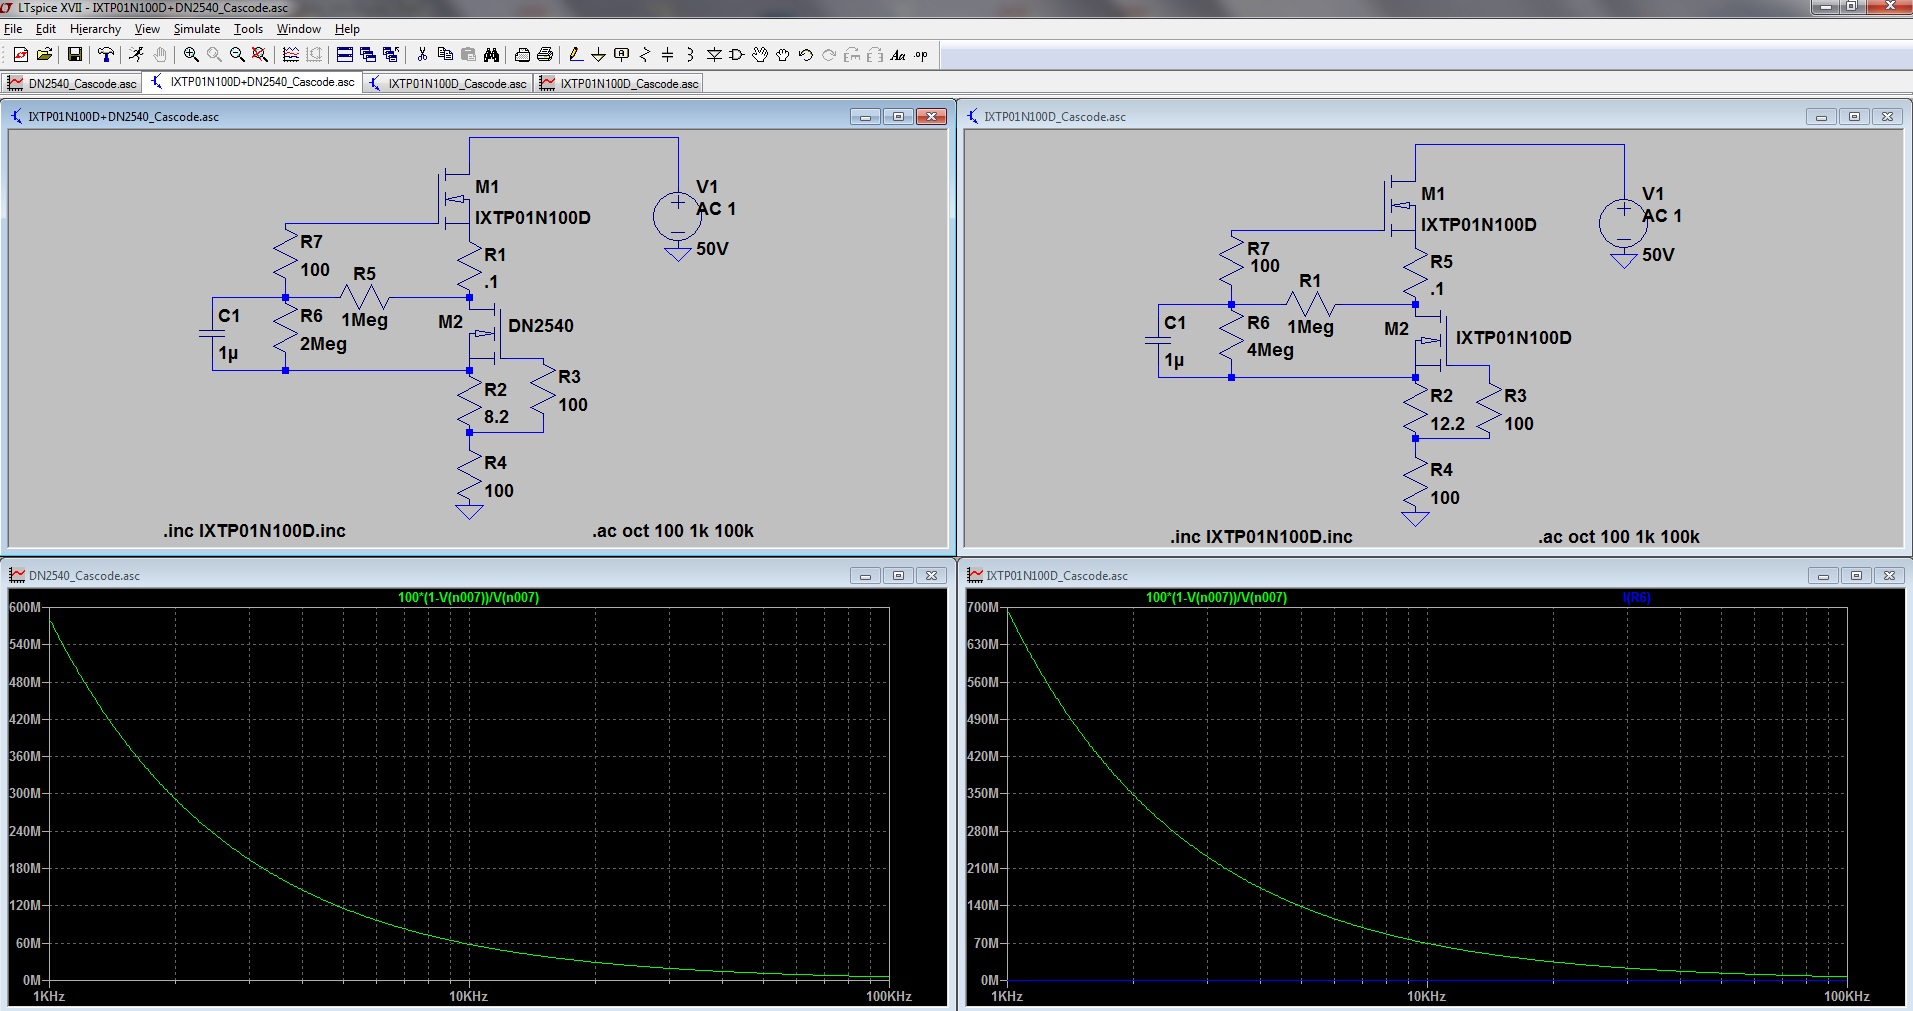Click the Zoom Out magnifier icon

[237, 55]
